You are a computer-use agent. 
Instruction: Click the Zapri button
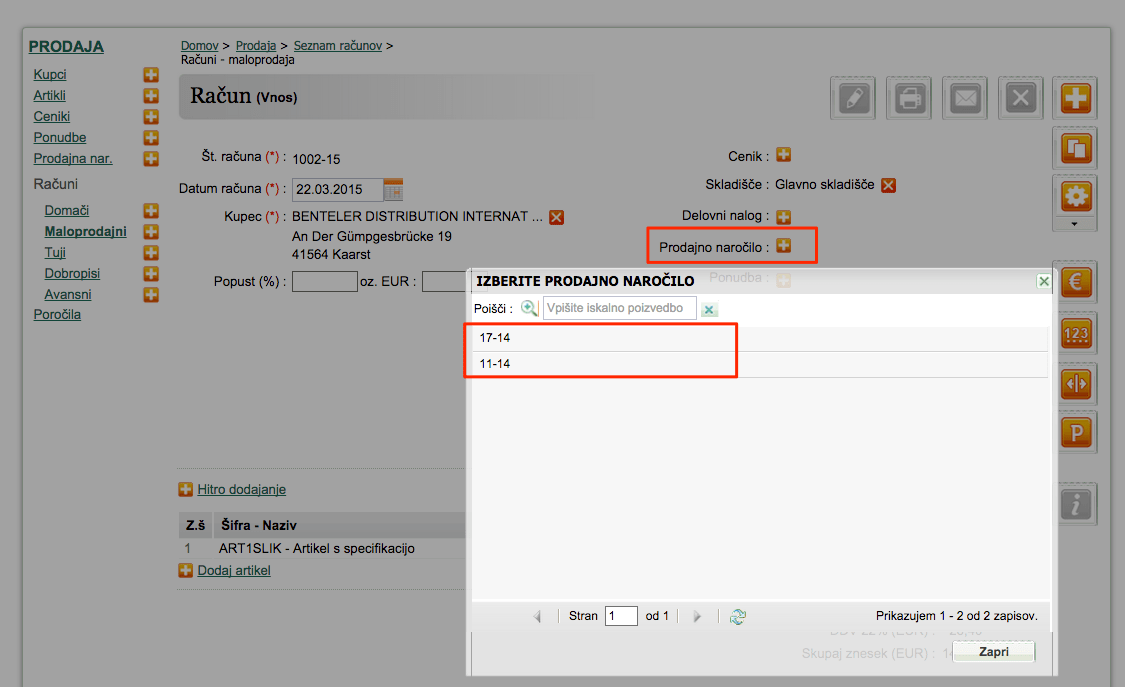(994, 652)
